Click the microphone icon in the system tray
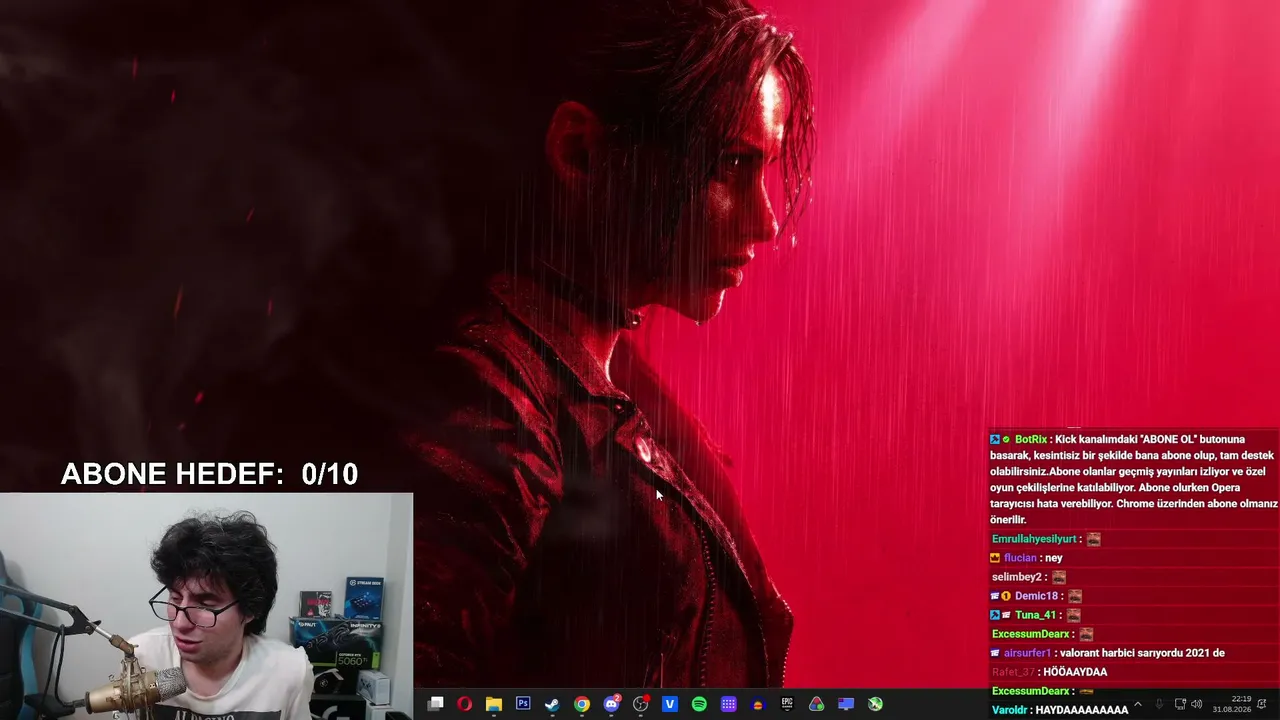The width and height of the screenshot is (1280, 720). [x=1159, y=704]
